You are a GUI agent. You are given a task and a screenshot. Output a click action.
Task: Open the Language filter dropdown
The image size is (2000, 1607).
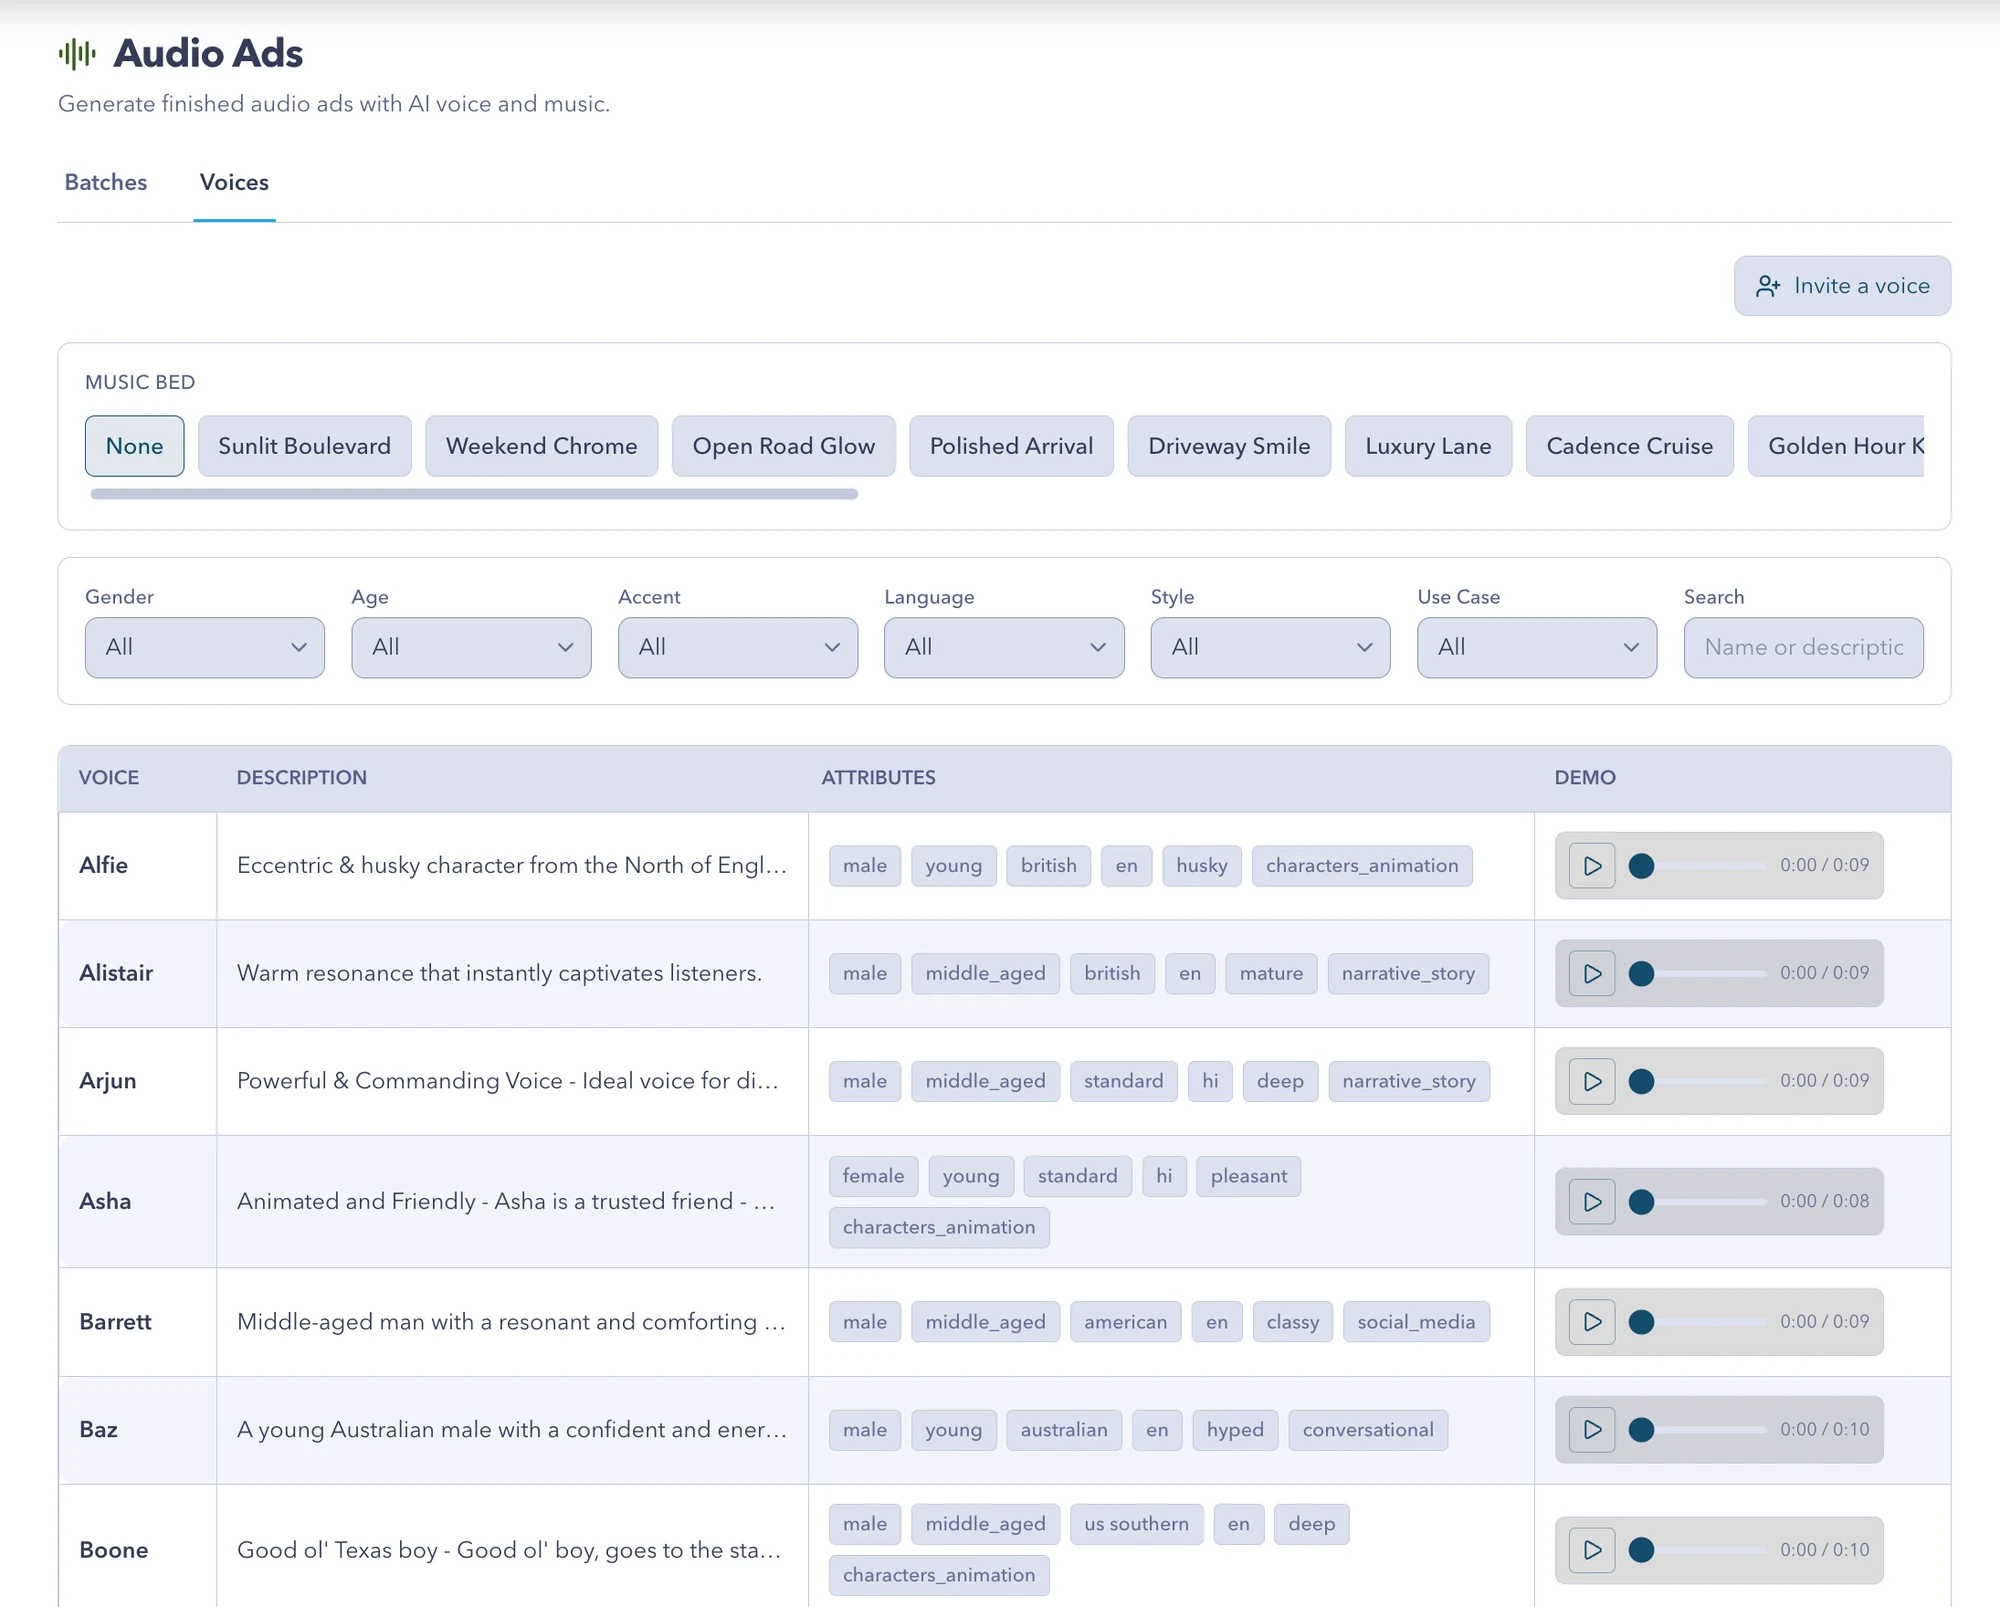1004,648
